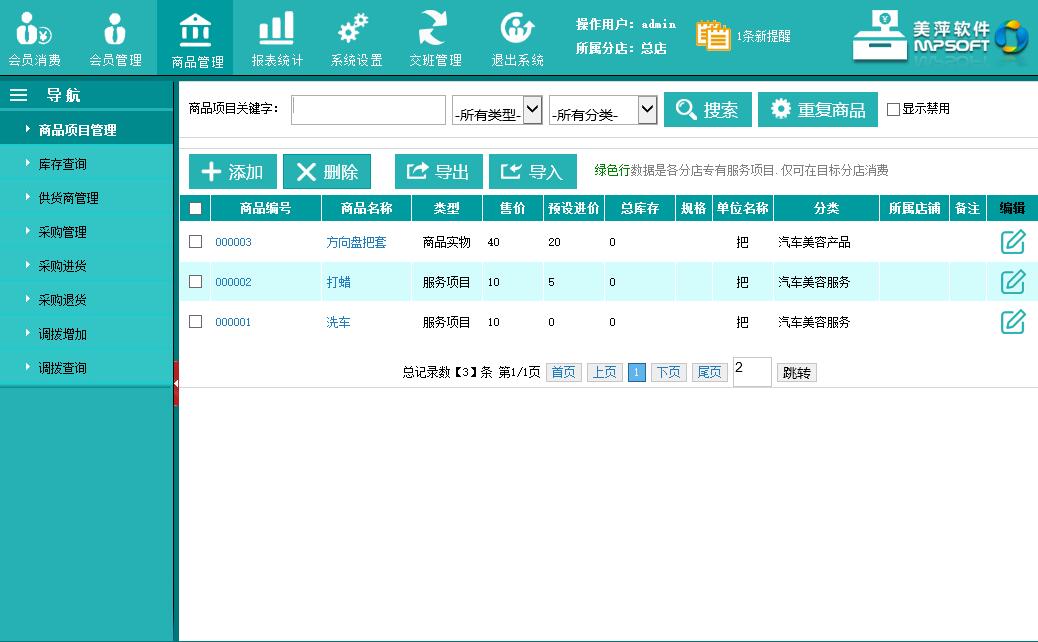The height and width of the screenshot is (642, 1038).
Task: Click the edit icon for 洗车 row
Action: 1013,322
